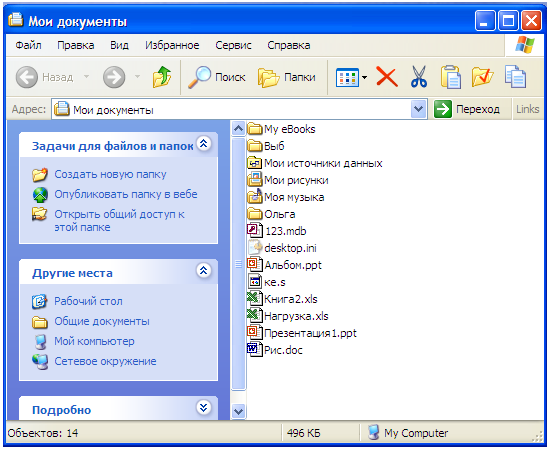This screenshot has height=449, width=547.
Task: Click the Общие документы link
Action: pyautogui.click(x=102, y=321)
